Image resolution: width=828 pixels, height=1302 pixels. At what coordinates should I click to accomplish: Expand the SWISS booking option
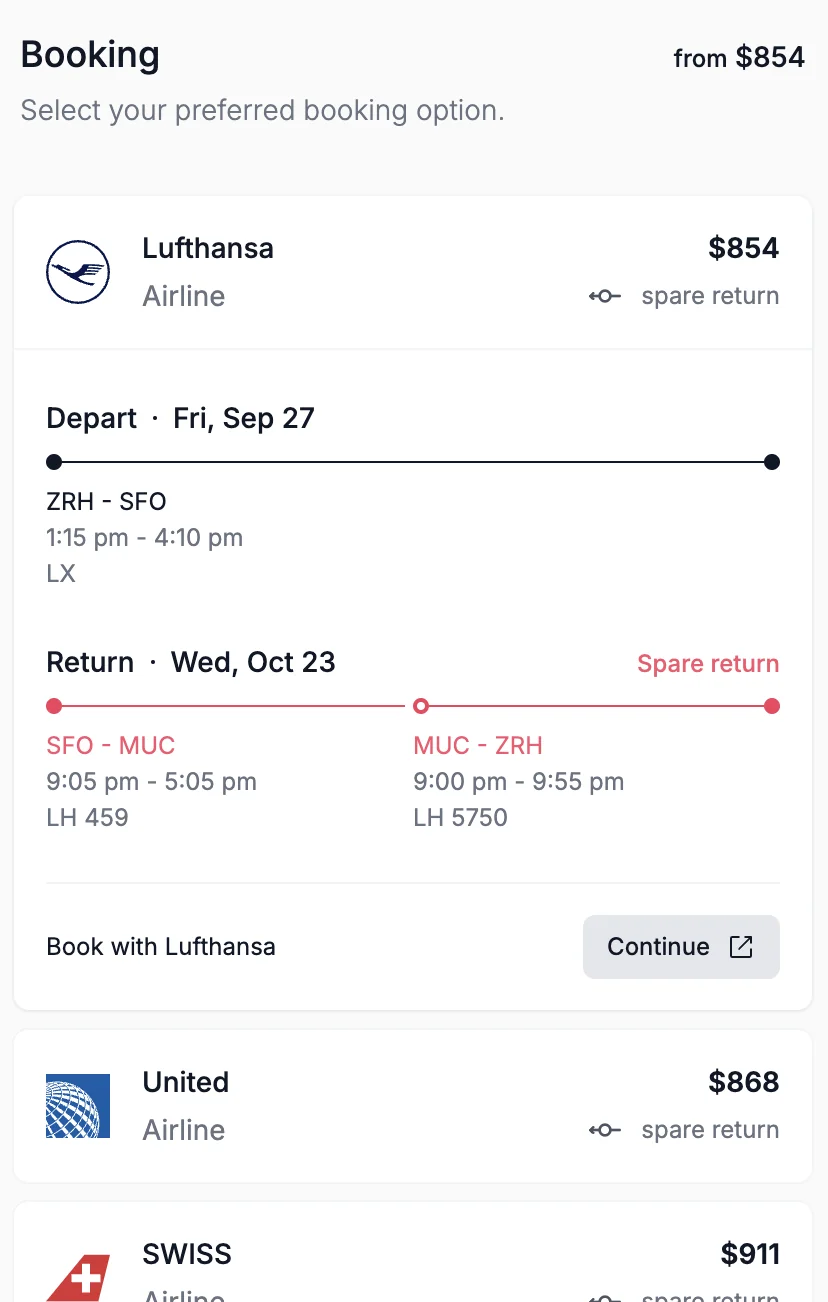(412, 1260)
